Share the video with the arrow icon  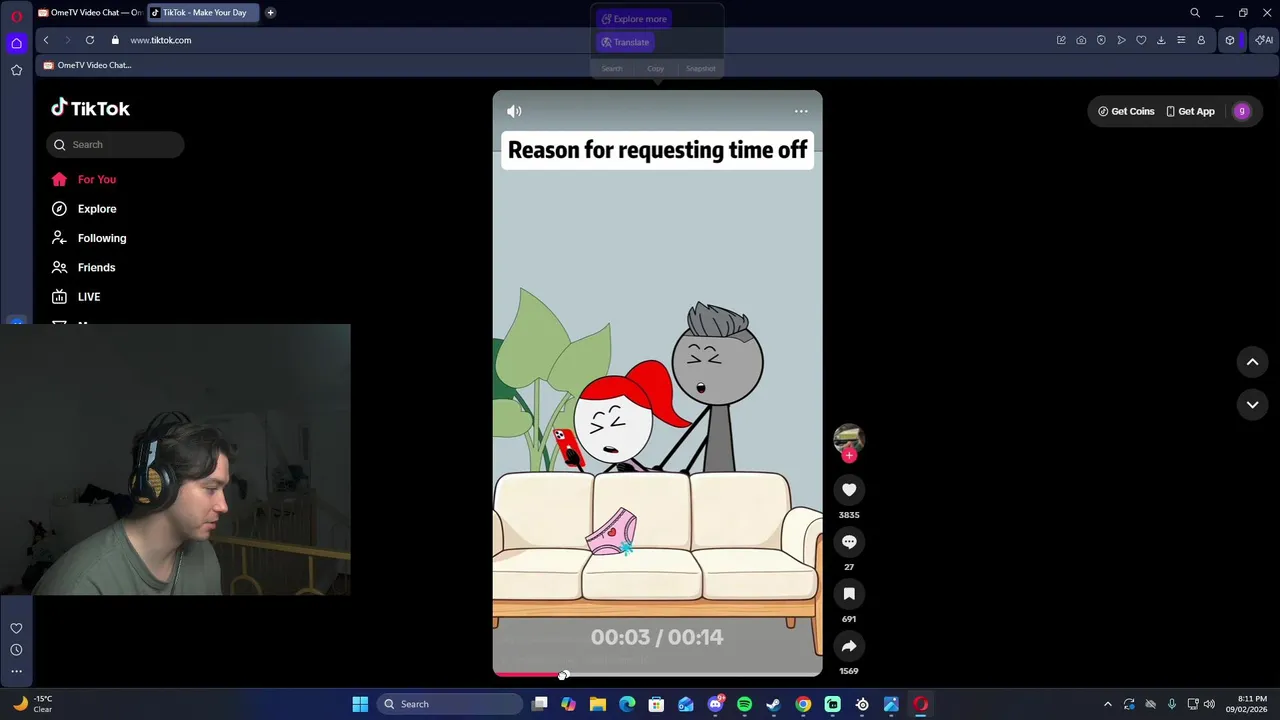click(x=849, y=645)
